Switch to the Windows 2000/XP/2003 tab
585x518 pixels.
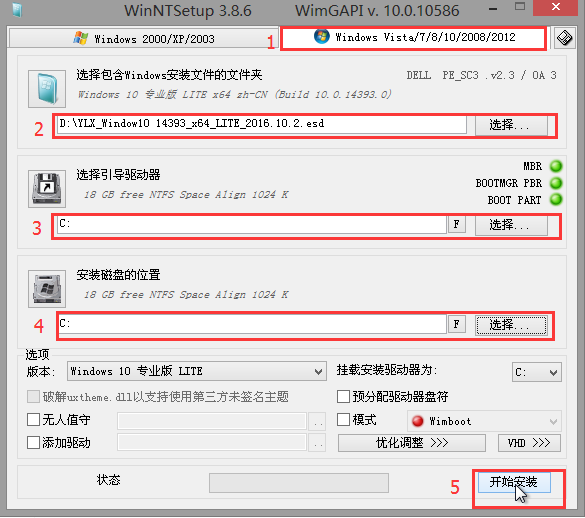click(x=143, y=39)
